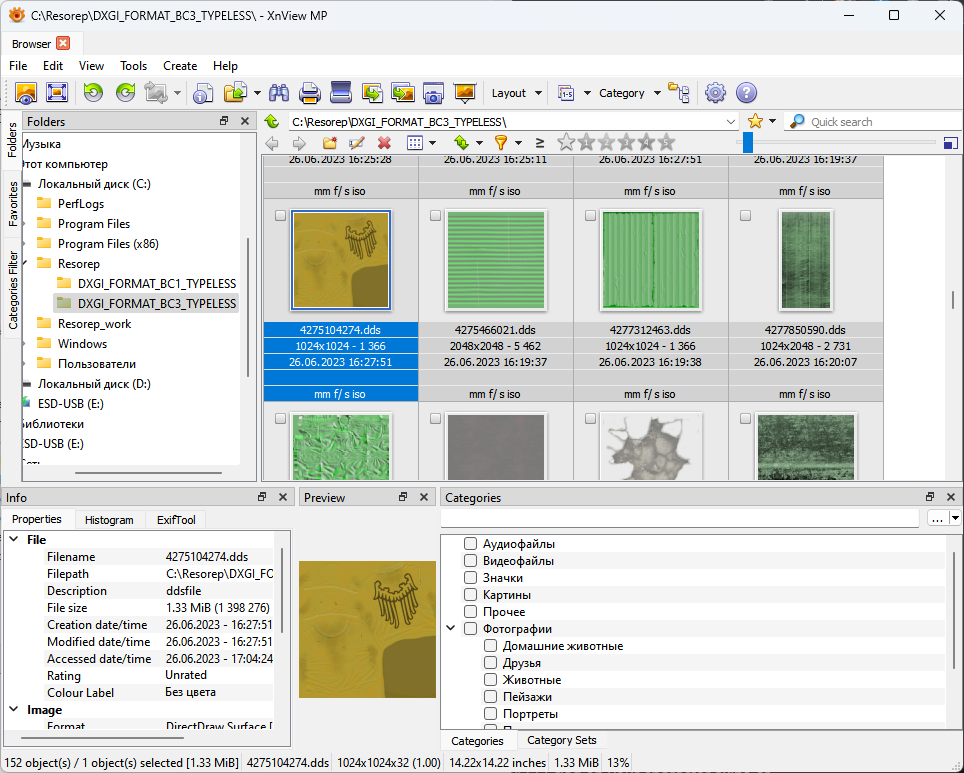Open the Layout dropdown
The height and width of the screenshot is (773, 964).
click(x=516, y=93)
